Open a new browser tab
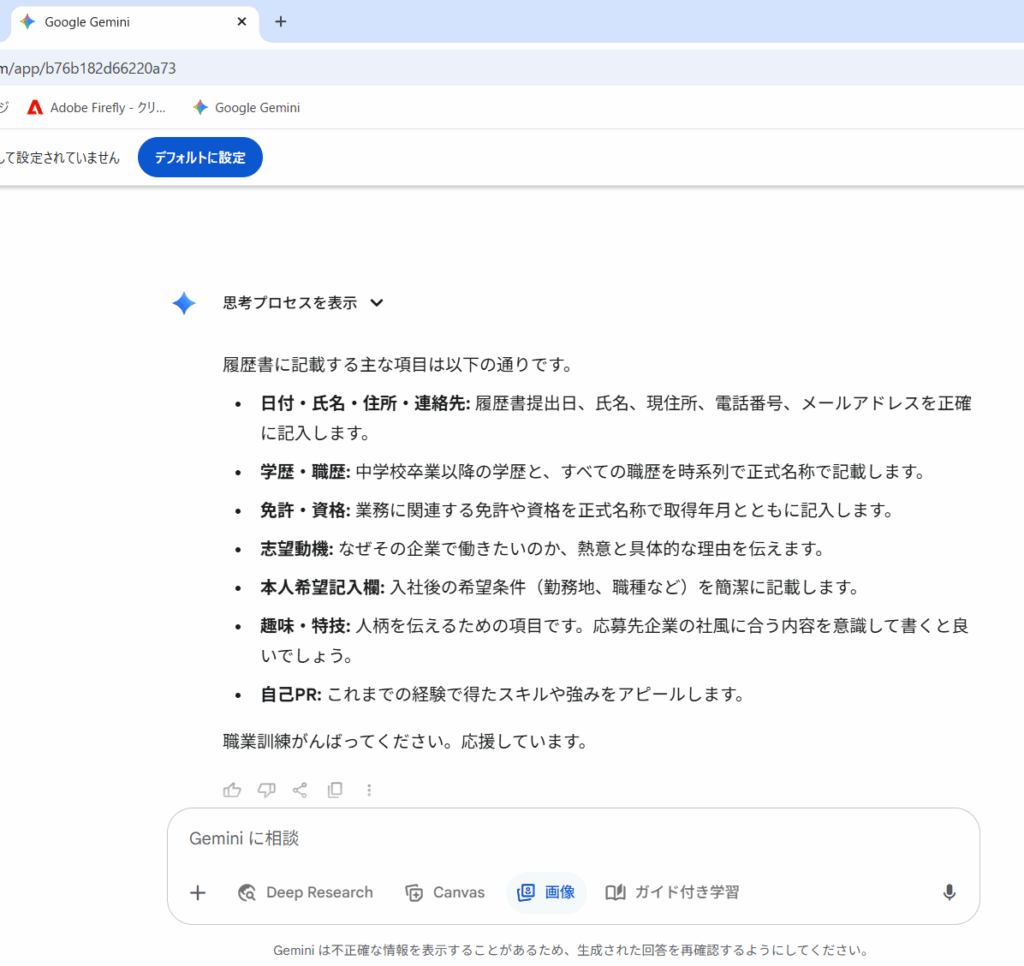The image size is (1024, 966). [280, 22]
